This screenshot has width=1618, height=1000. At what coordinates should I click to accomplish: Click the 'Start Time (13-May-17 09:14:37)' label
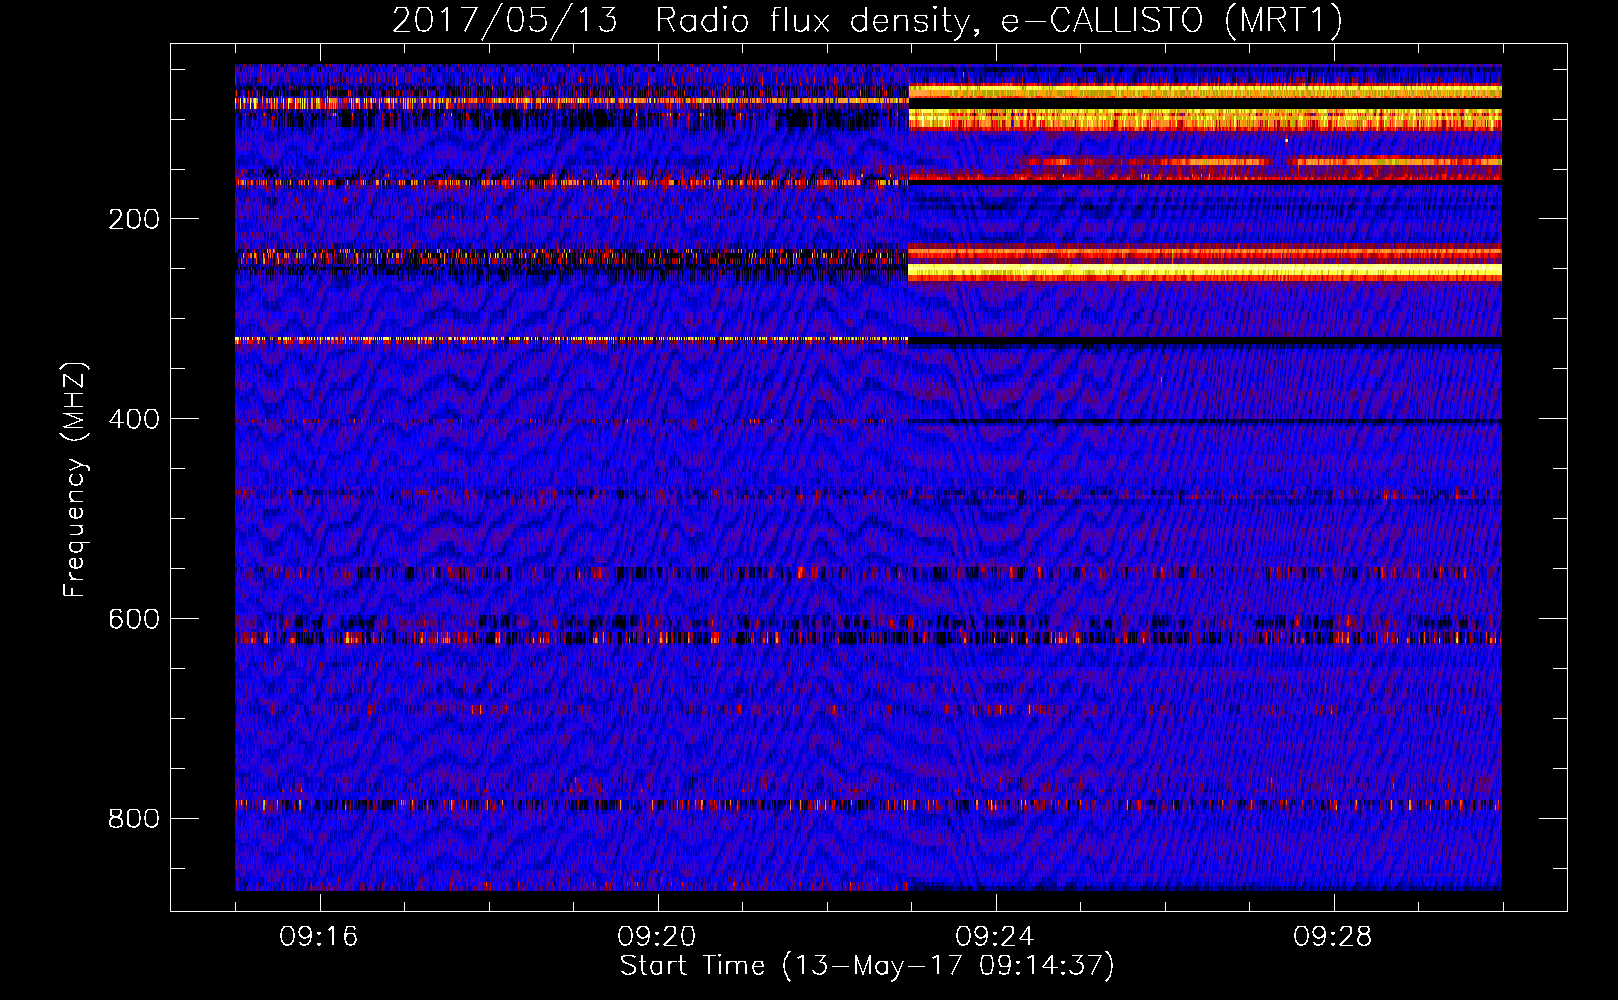pos(867,966)
